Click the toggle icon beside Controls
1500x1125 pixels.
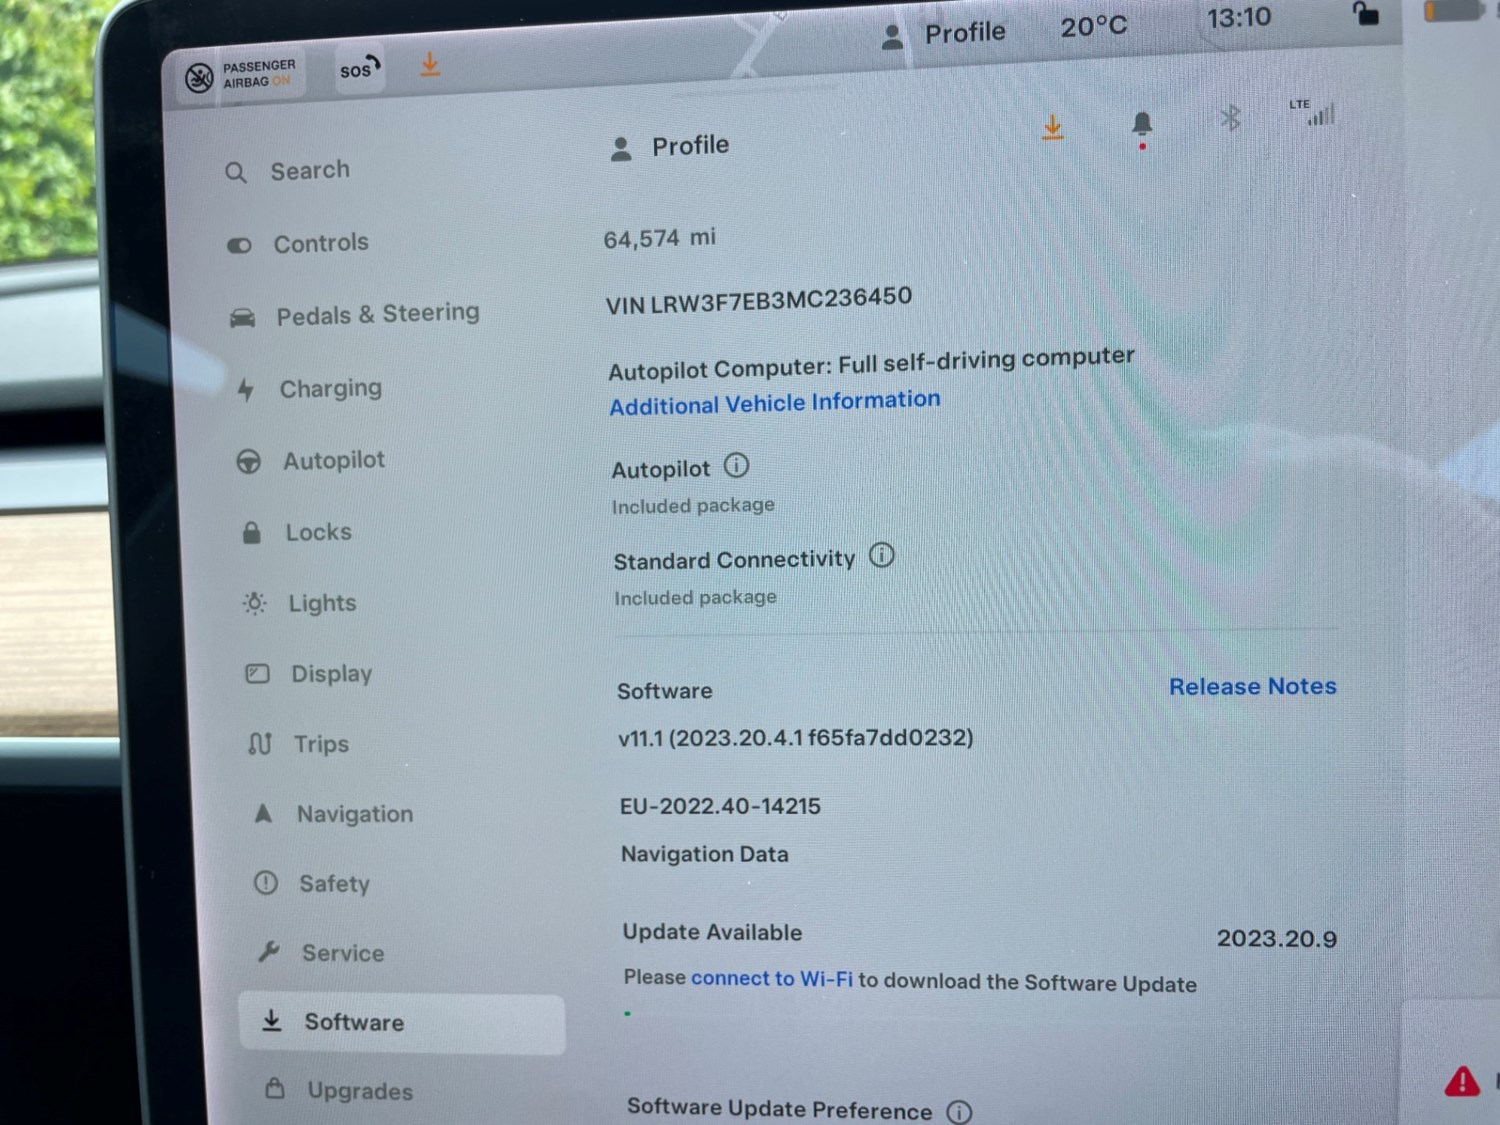pos(239,245)
